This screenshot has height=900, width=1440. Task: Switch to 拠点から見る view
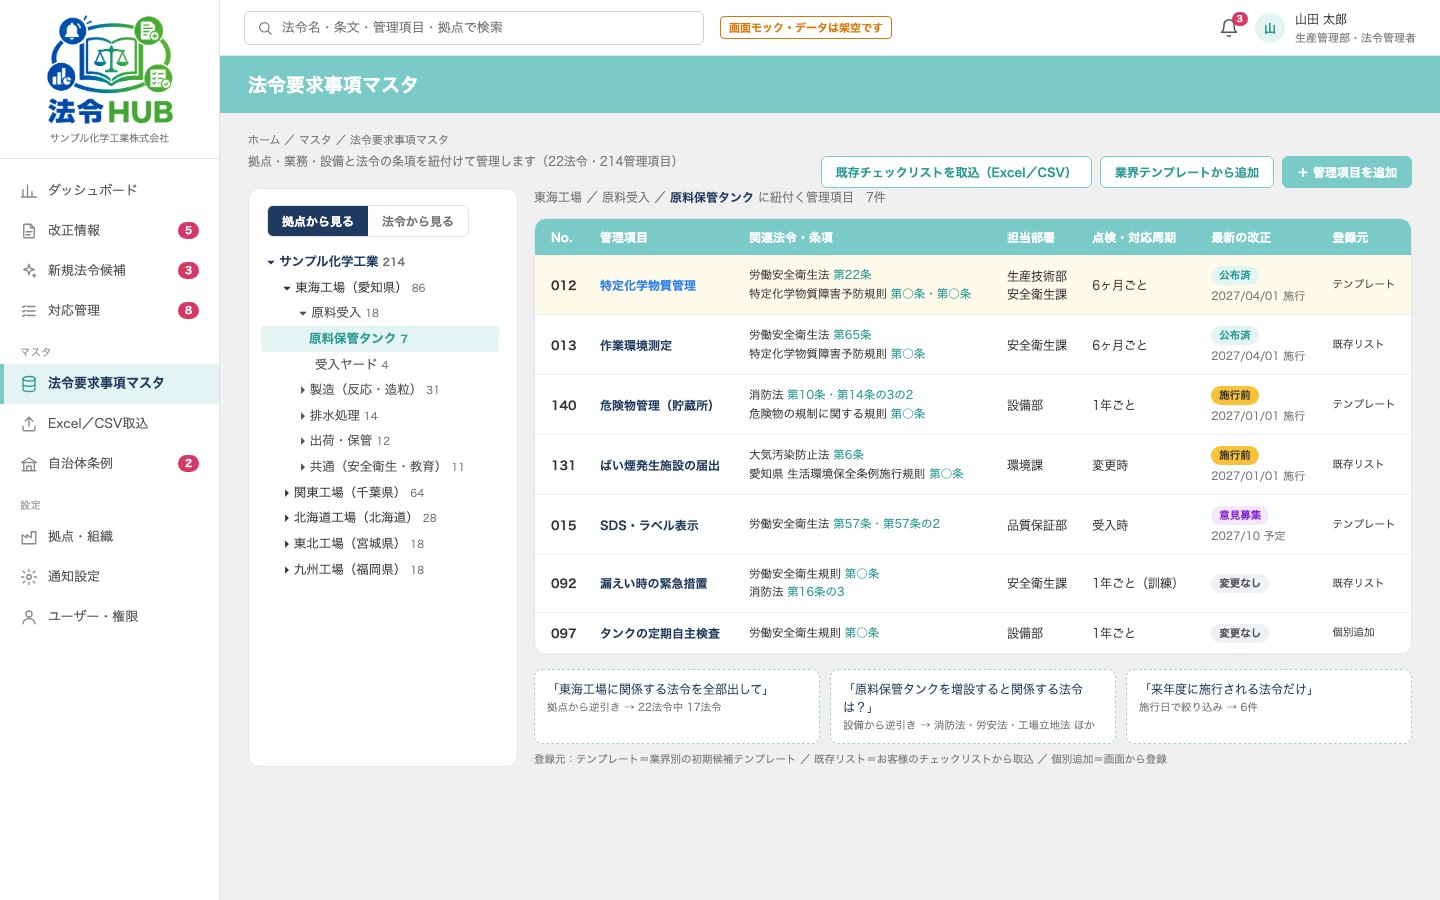point(318,221)
